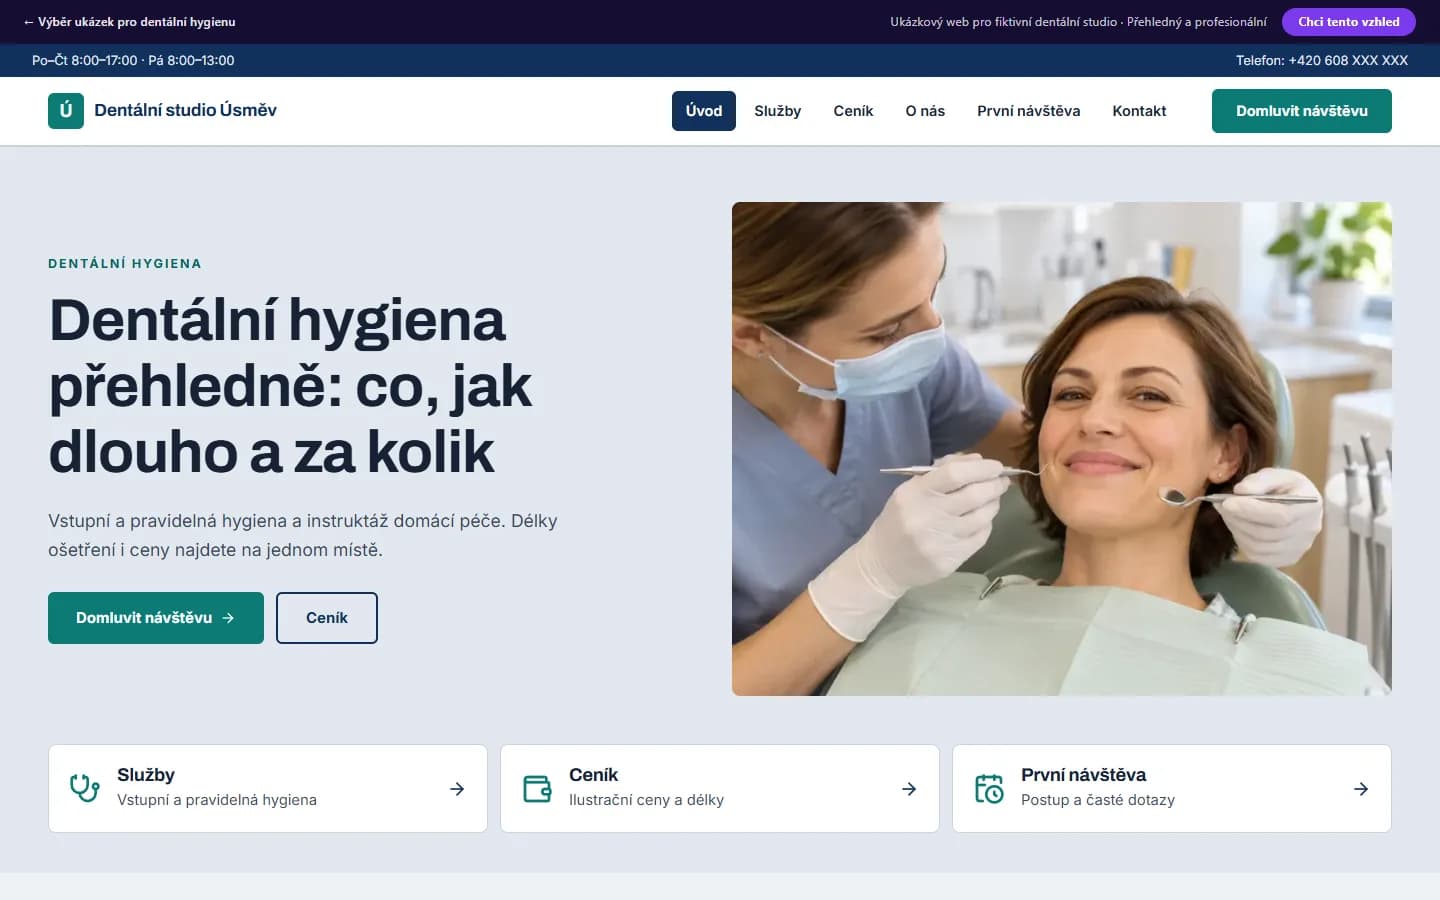Click the Ilustrační ceny a délky subtitle

click(x=646, y=800)
